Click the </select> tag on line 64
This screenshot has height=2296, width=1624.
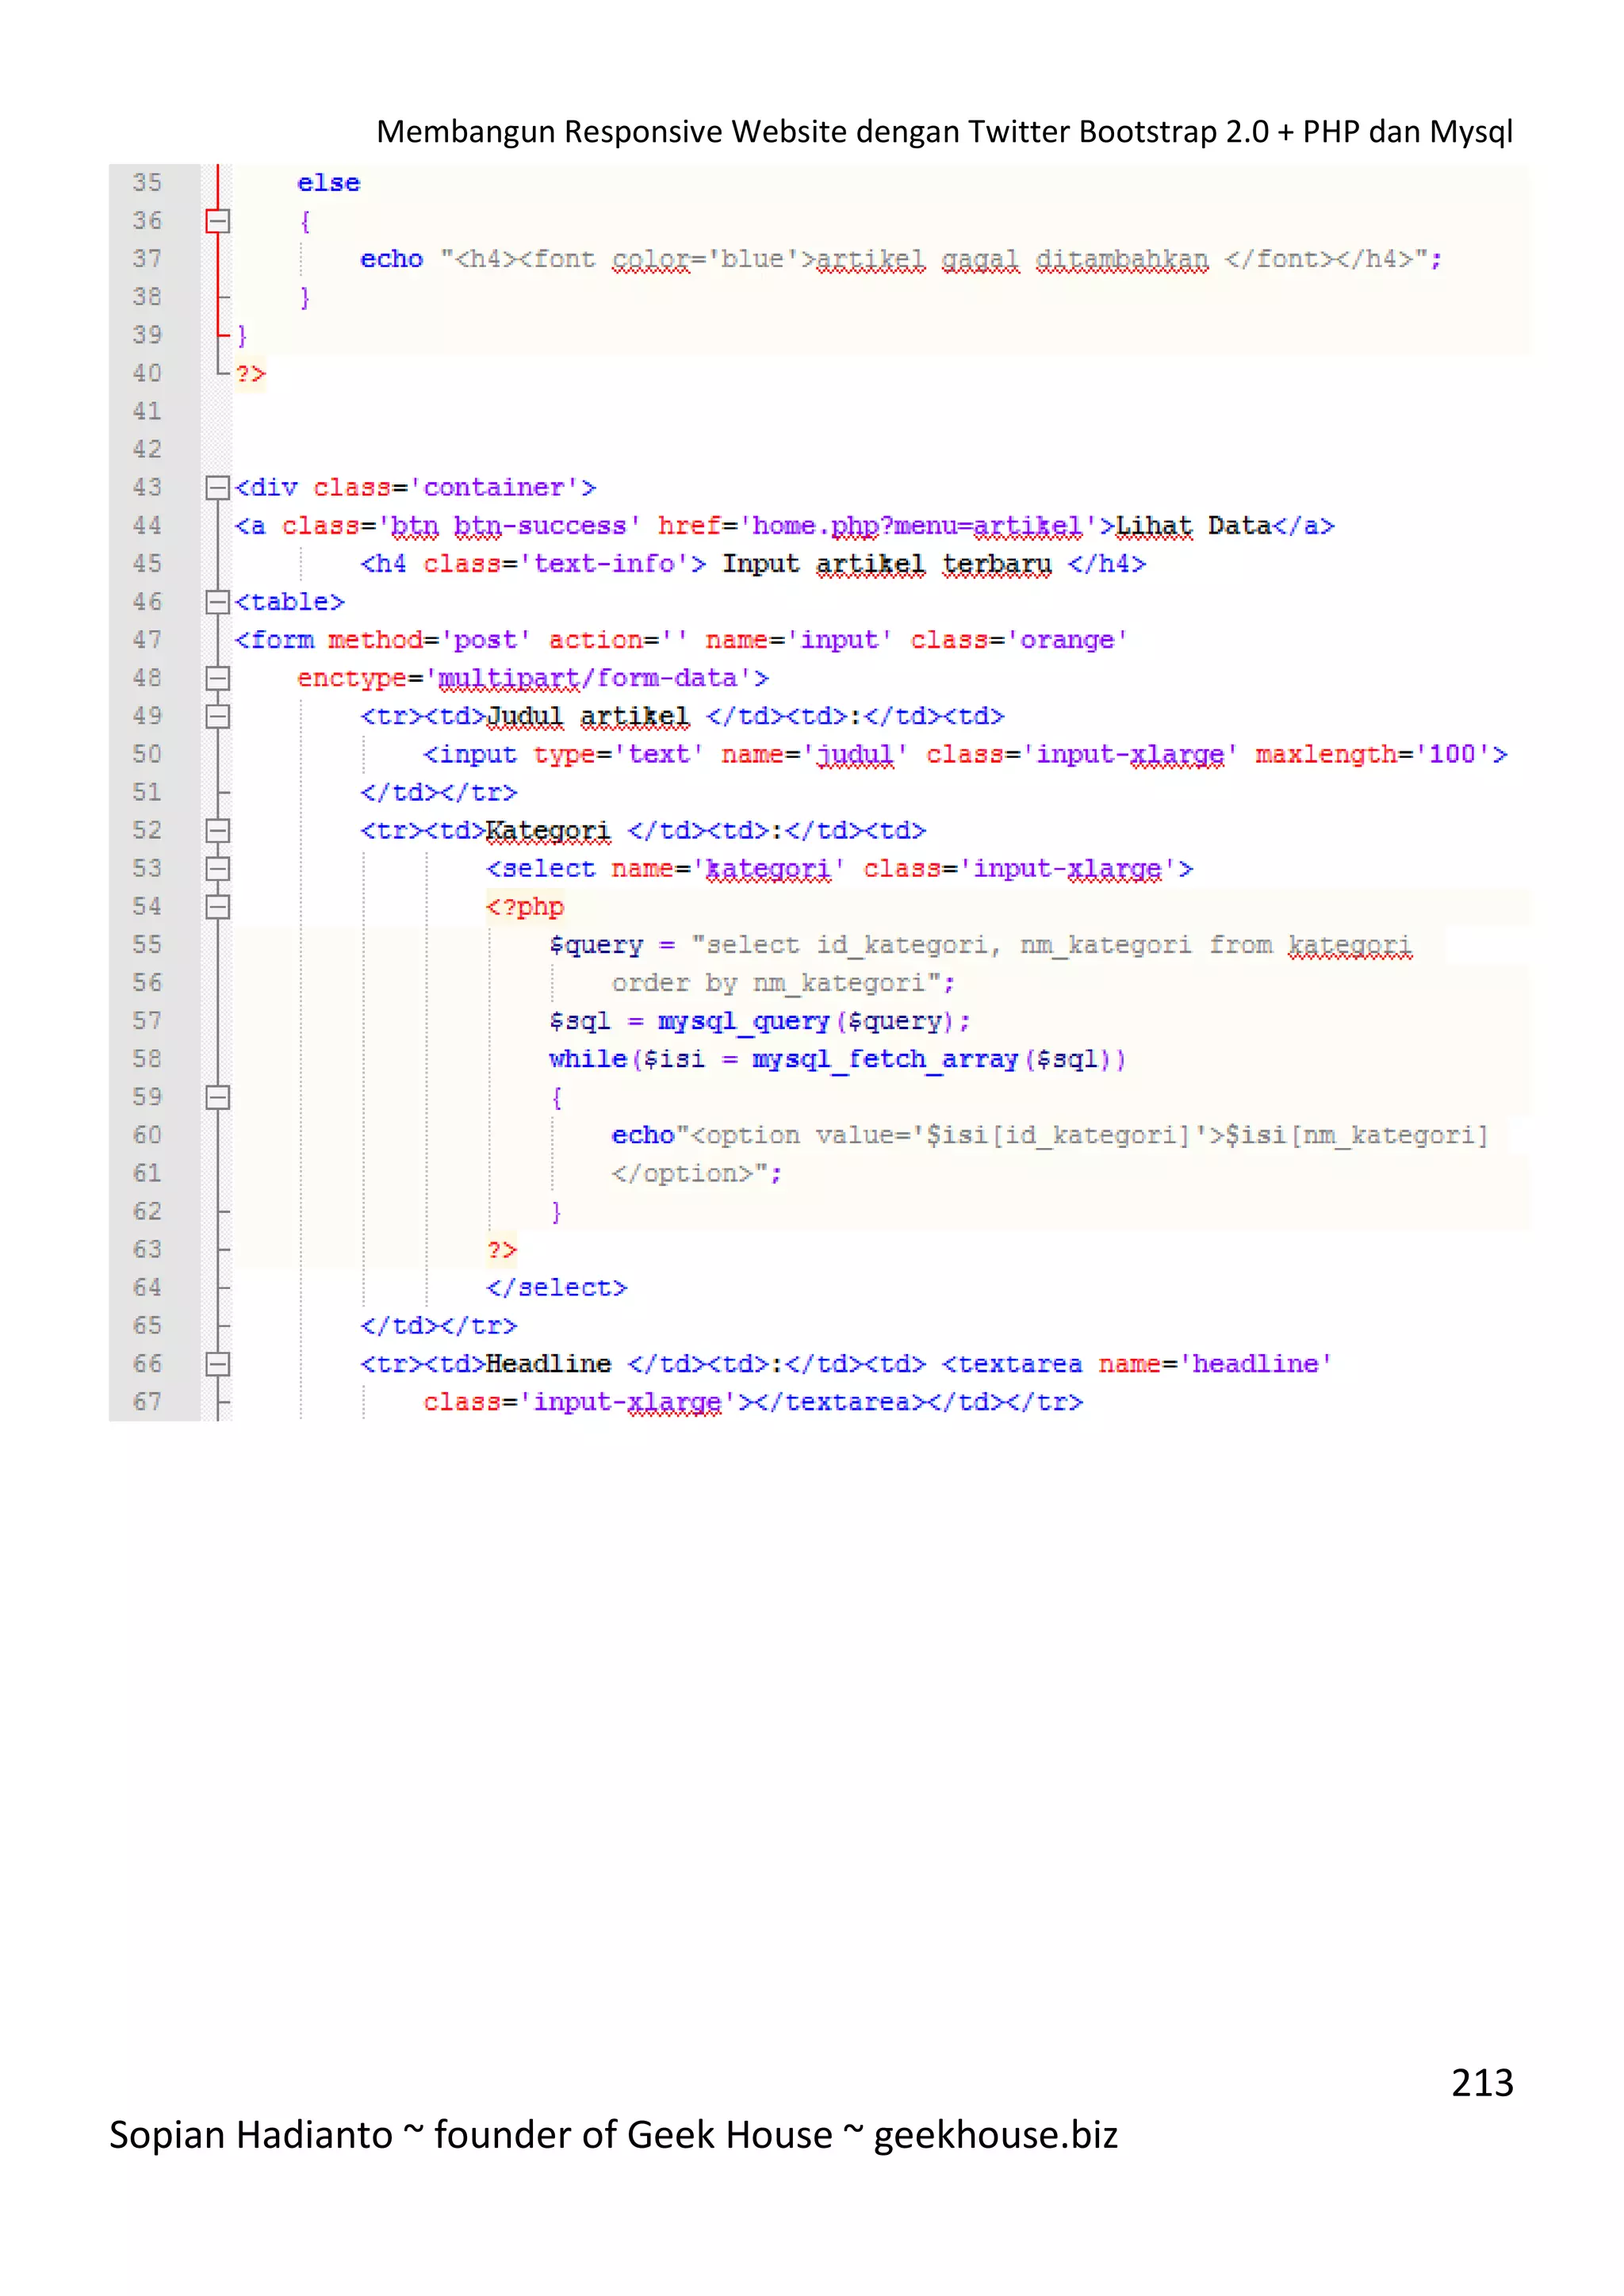pos(557,1288)
